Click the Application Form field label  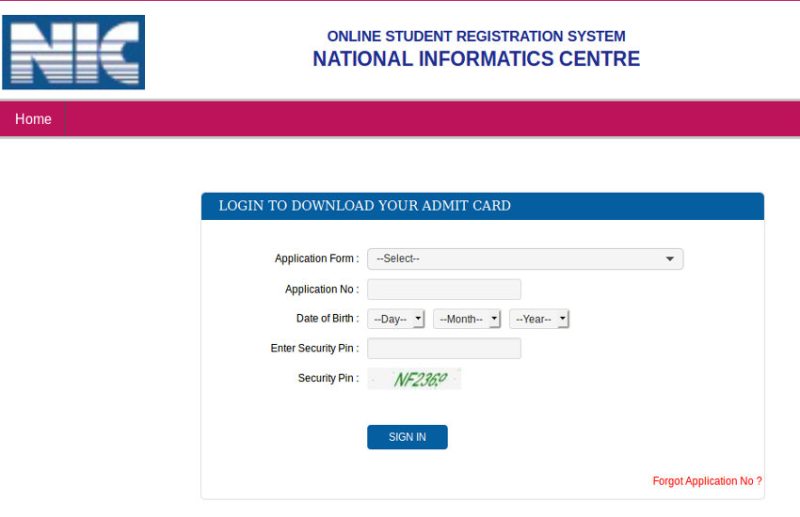point(316,259)
